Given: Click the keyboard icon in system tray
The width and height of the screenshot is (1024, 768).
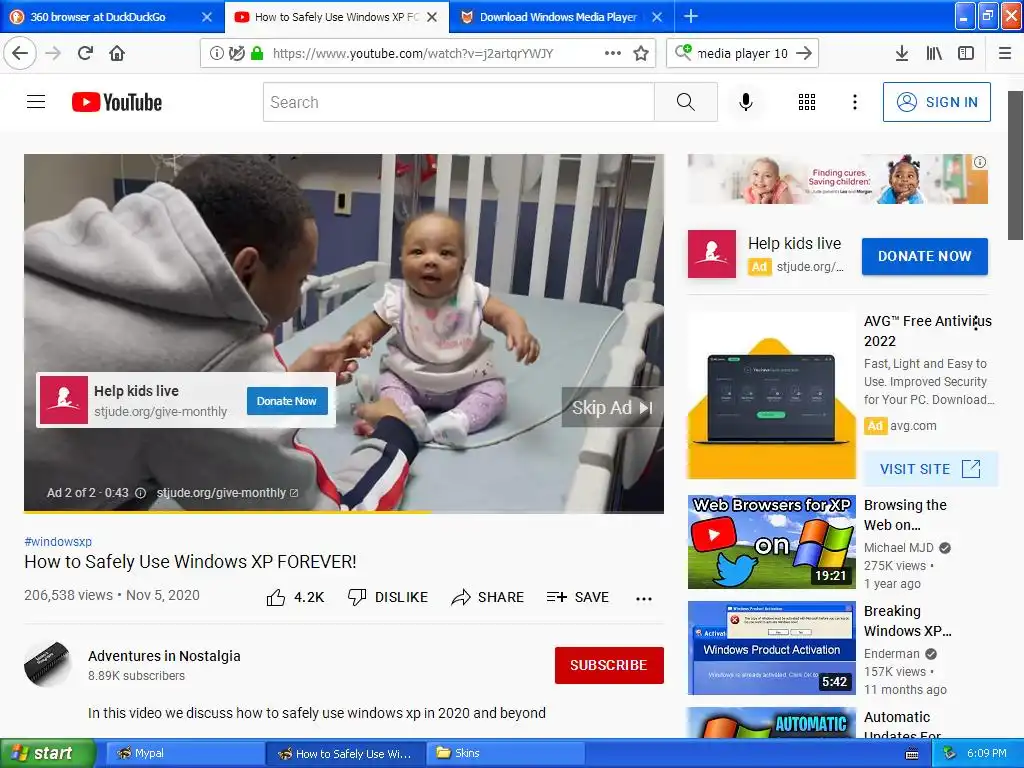Looking at the screenshot, I should 912,754.
